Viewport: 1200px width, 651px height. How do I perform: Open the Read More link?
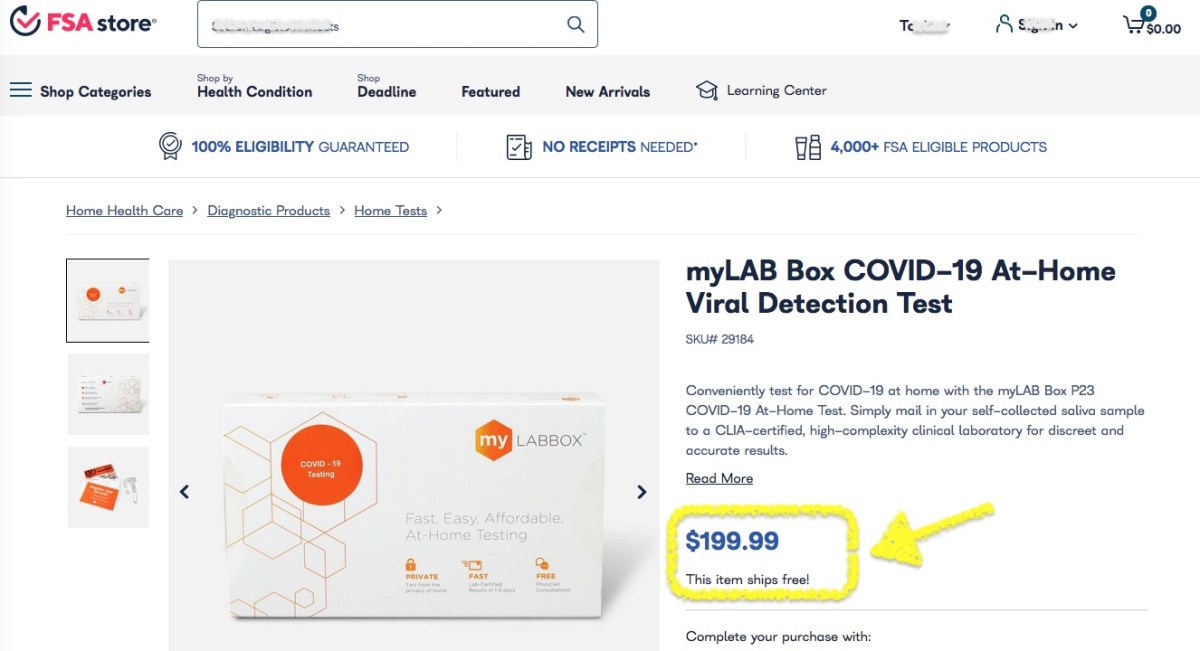pos(718,477)
